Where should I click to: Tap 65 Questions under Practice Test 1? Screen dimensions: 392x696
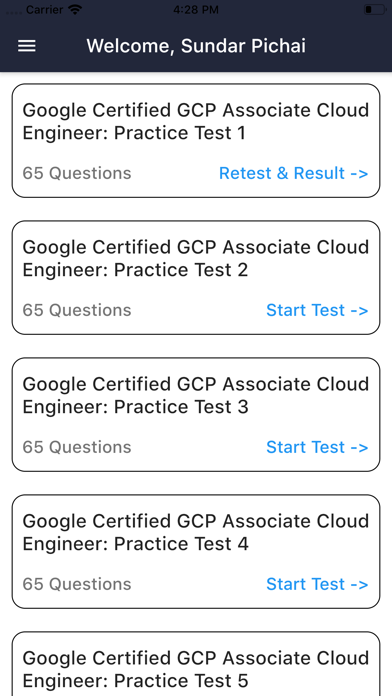click(77, 173)
